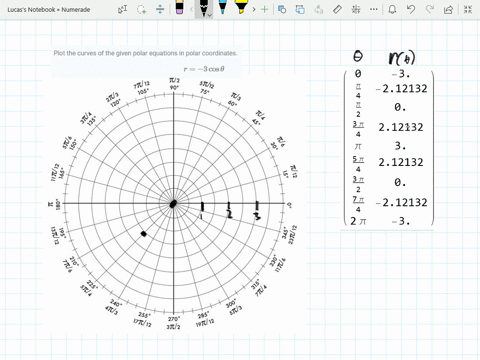Toggle ink to shape conversion
The height and width of the screenshot is (360, 480).
[300, 9]
